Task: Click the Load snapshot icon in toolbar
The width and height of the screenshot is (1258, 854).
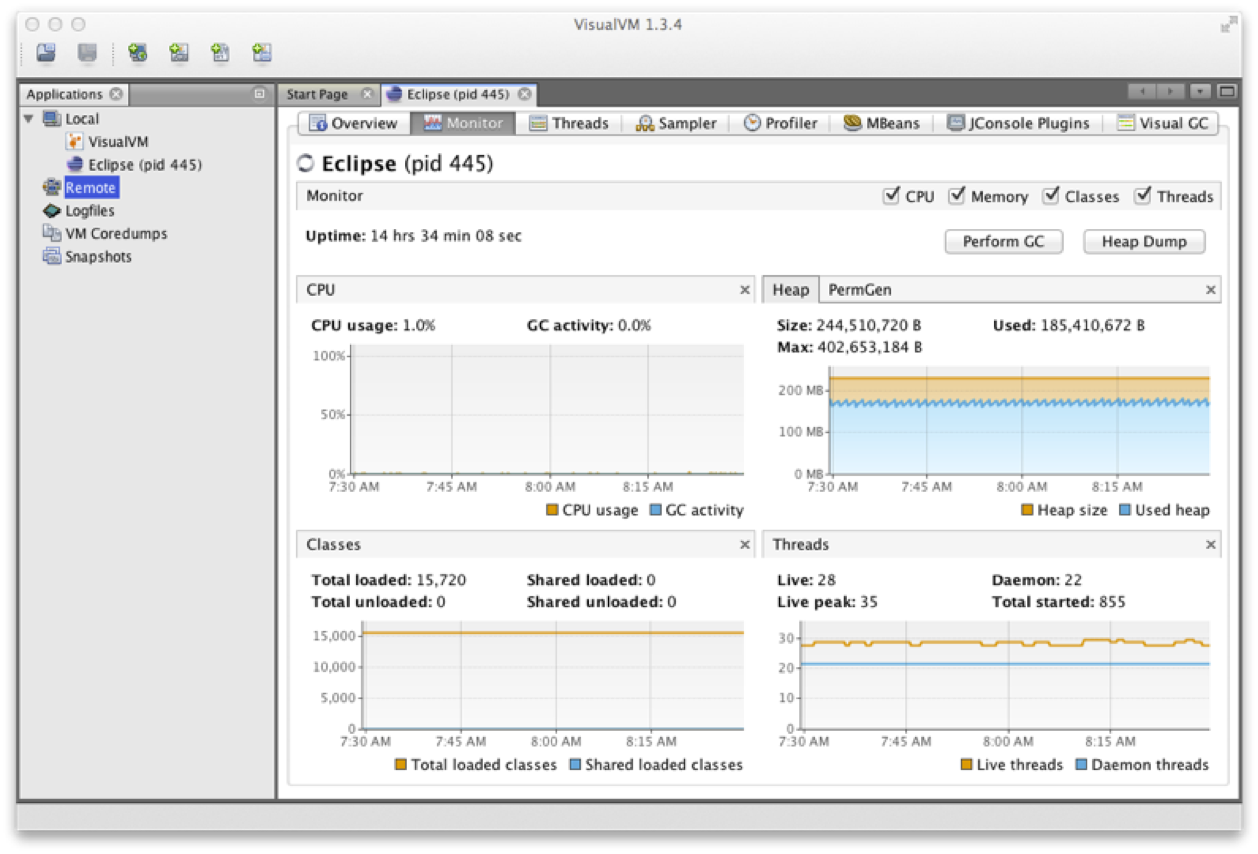Action: 47,53
